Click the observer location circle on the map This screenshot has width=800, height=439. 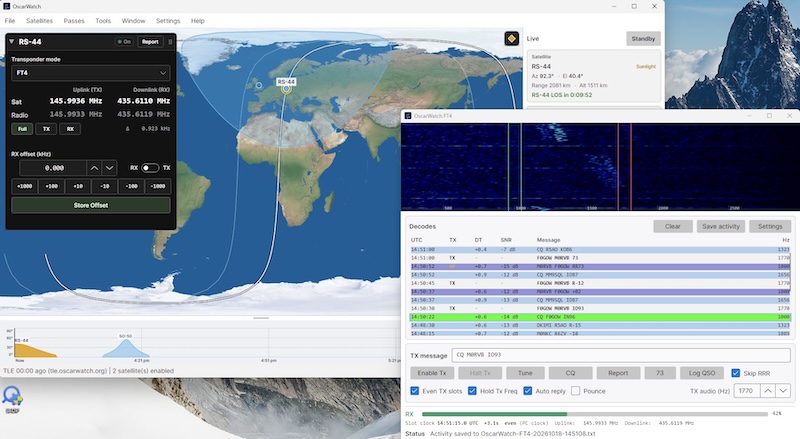(259, 85)
